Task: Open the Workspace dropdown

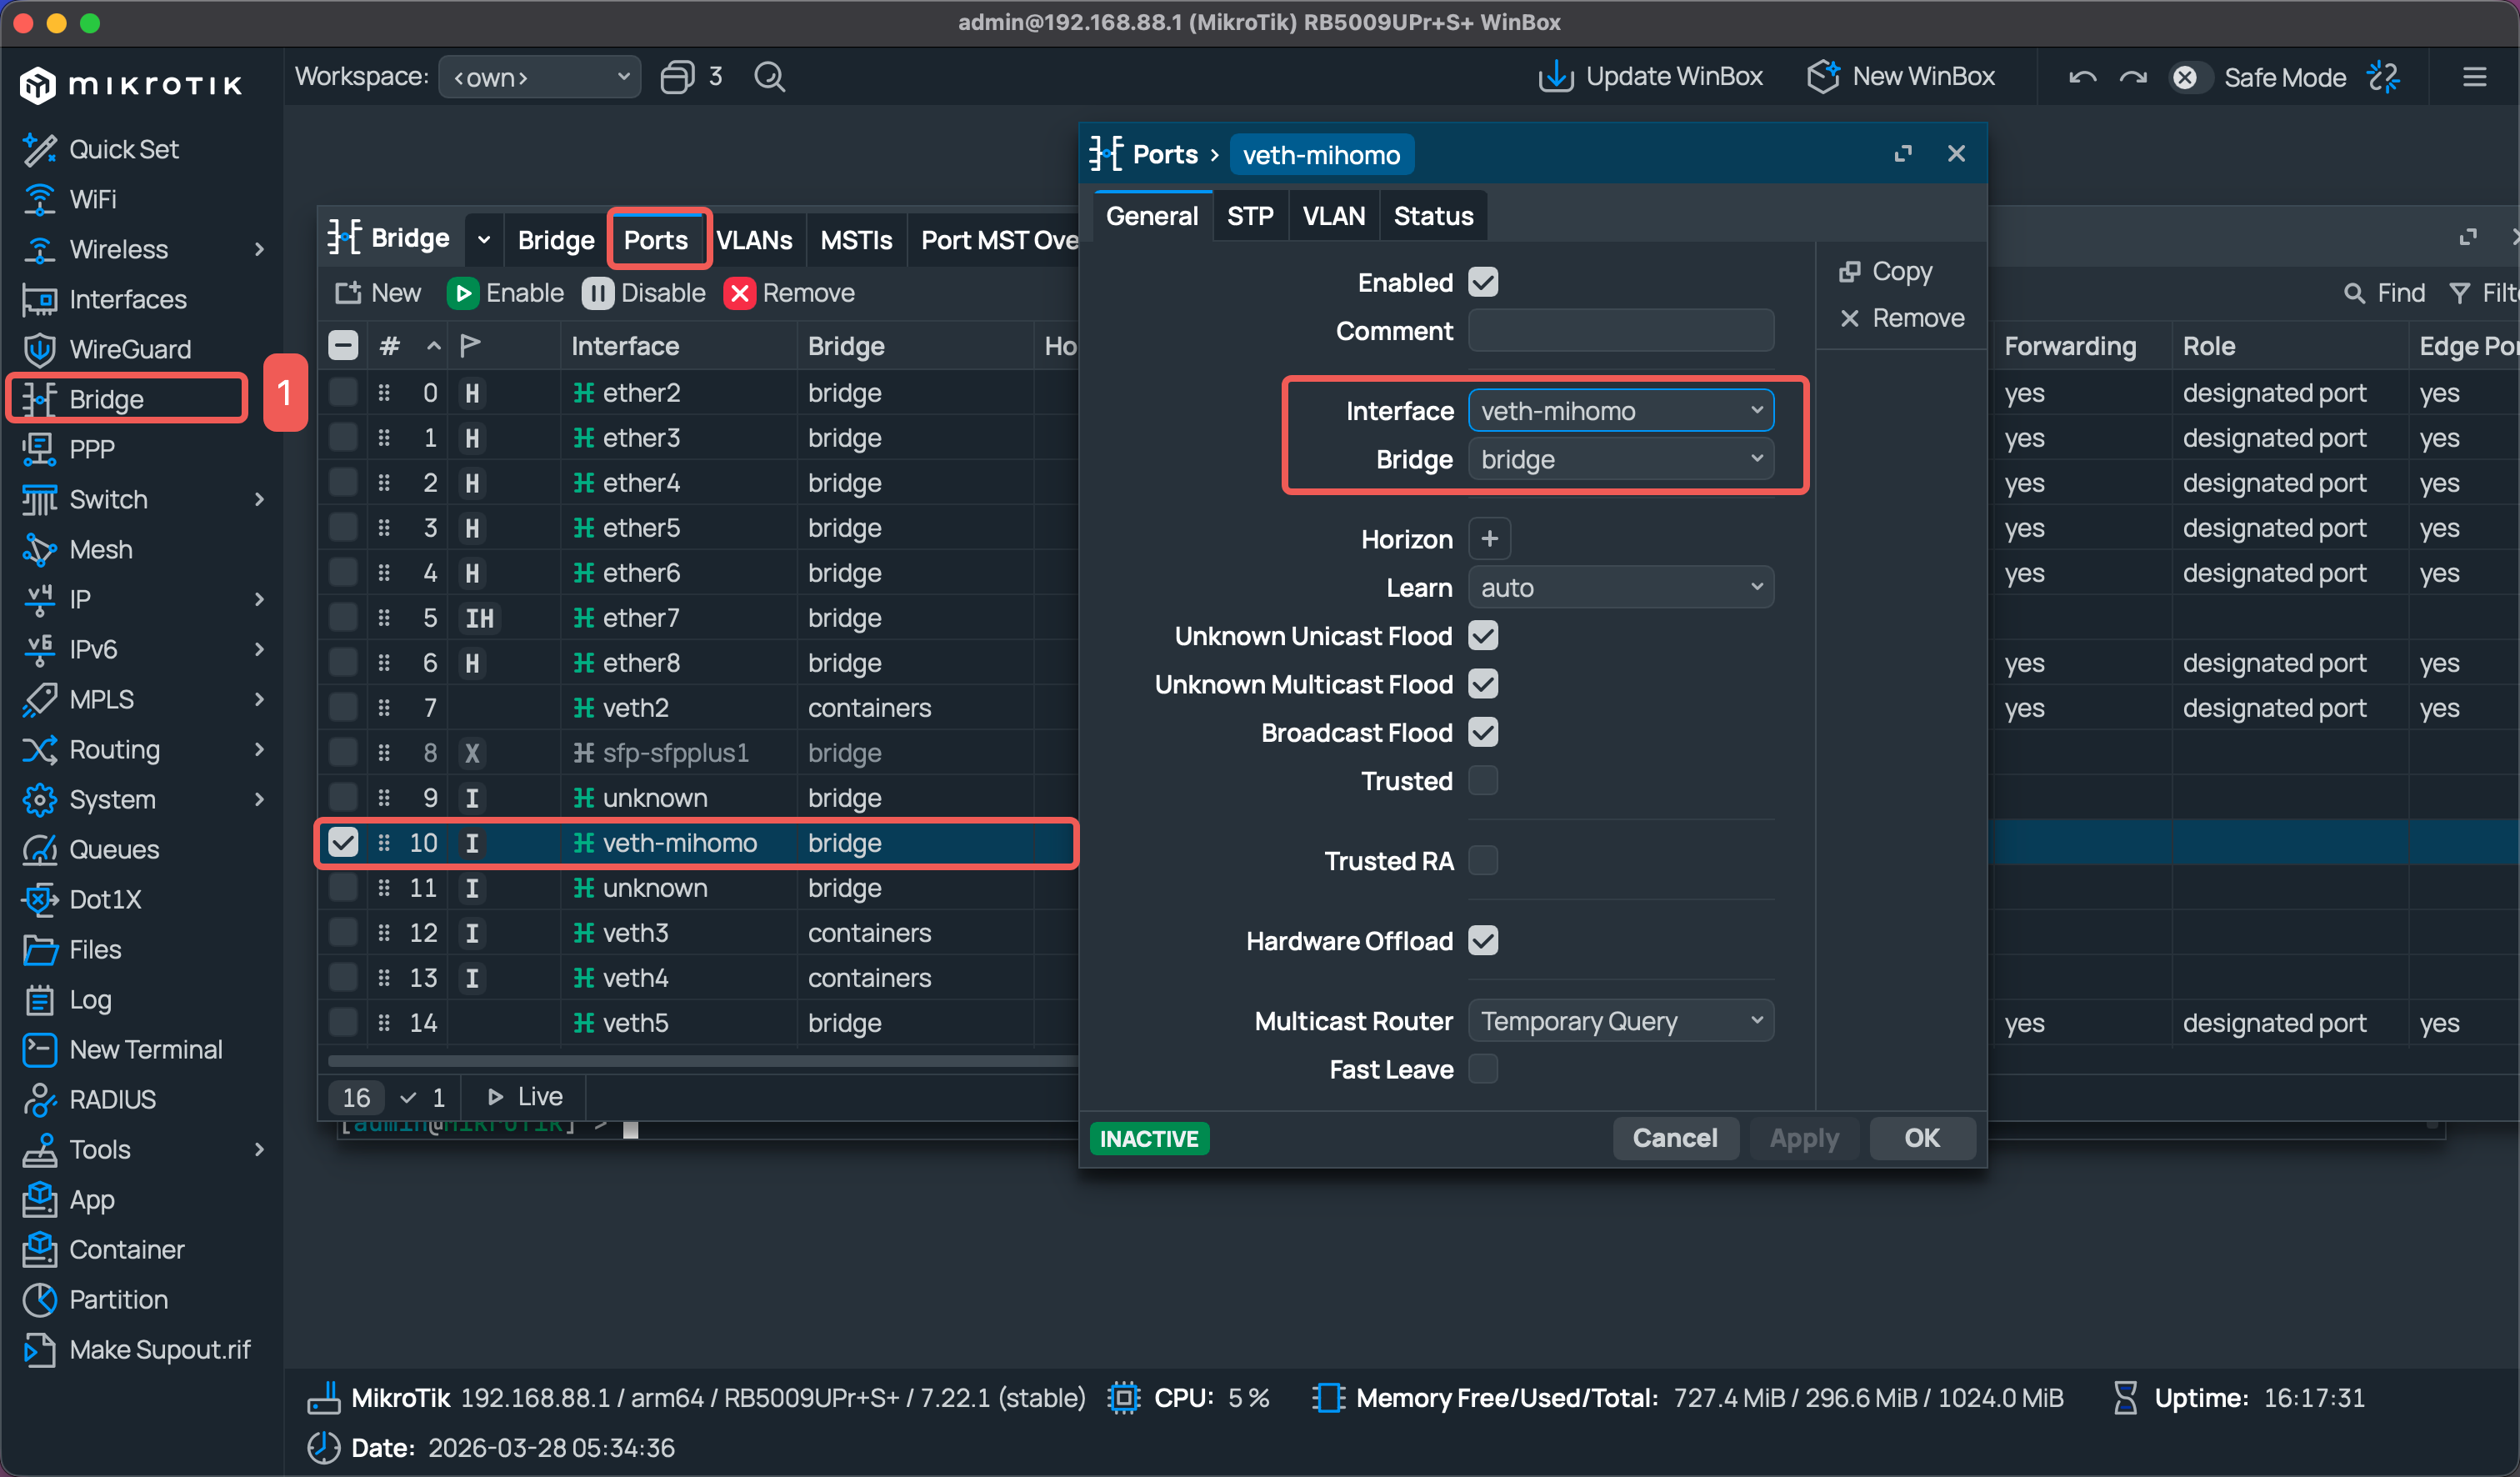Action: point(540,77)
